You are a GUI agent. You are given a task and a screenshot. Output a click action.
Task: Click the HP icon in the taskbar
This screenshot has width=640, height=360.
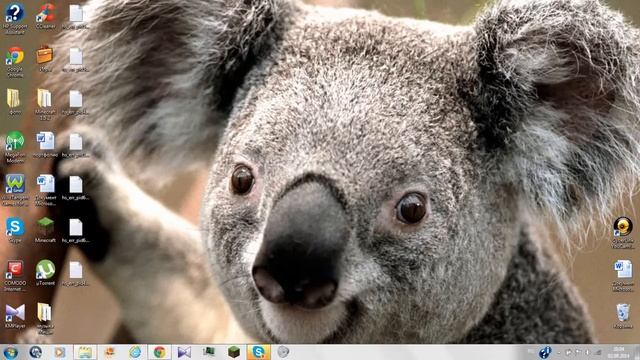[36, 352]
